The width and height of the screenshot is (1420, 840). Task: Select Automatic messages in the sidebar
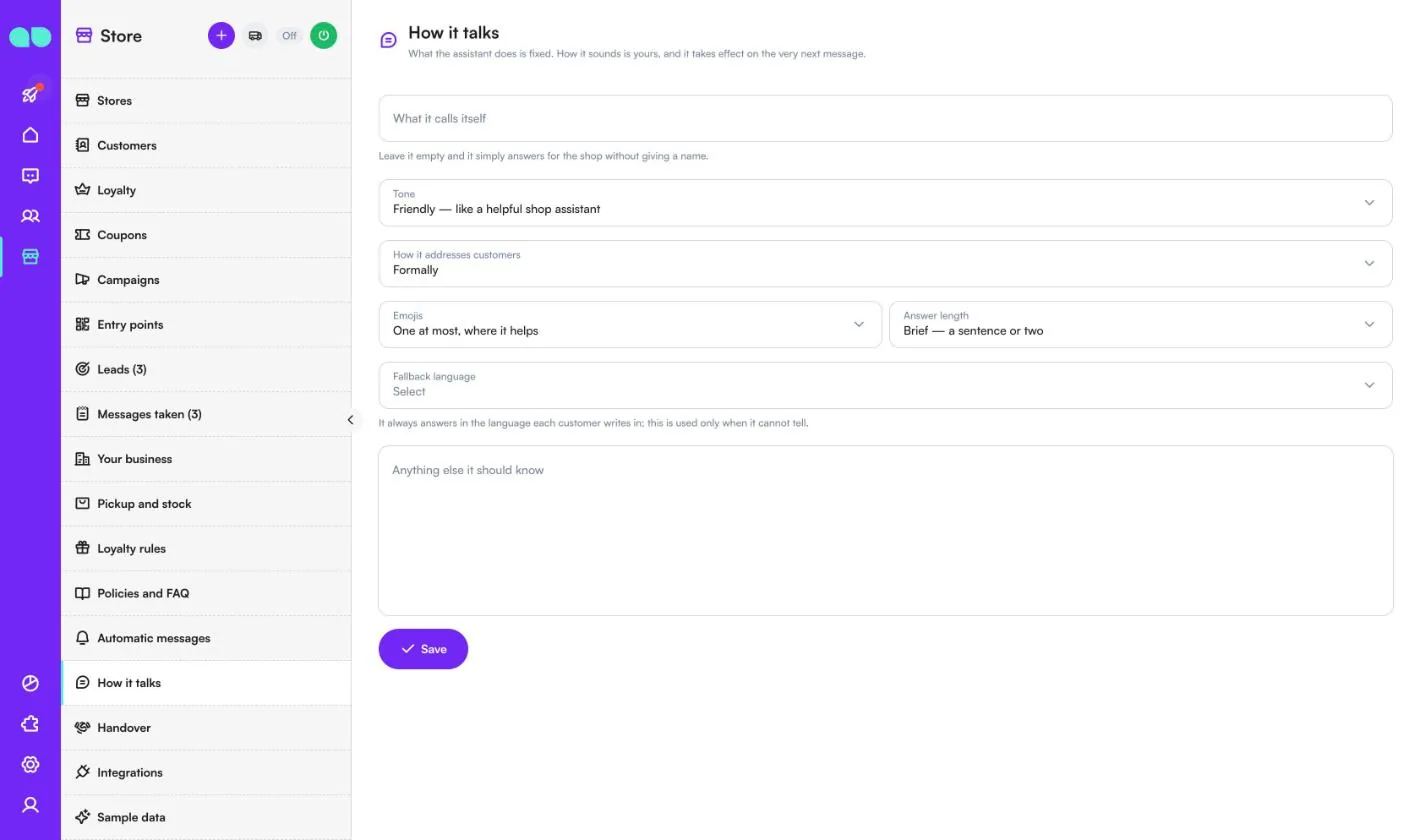pos(206,638)
